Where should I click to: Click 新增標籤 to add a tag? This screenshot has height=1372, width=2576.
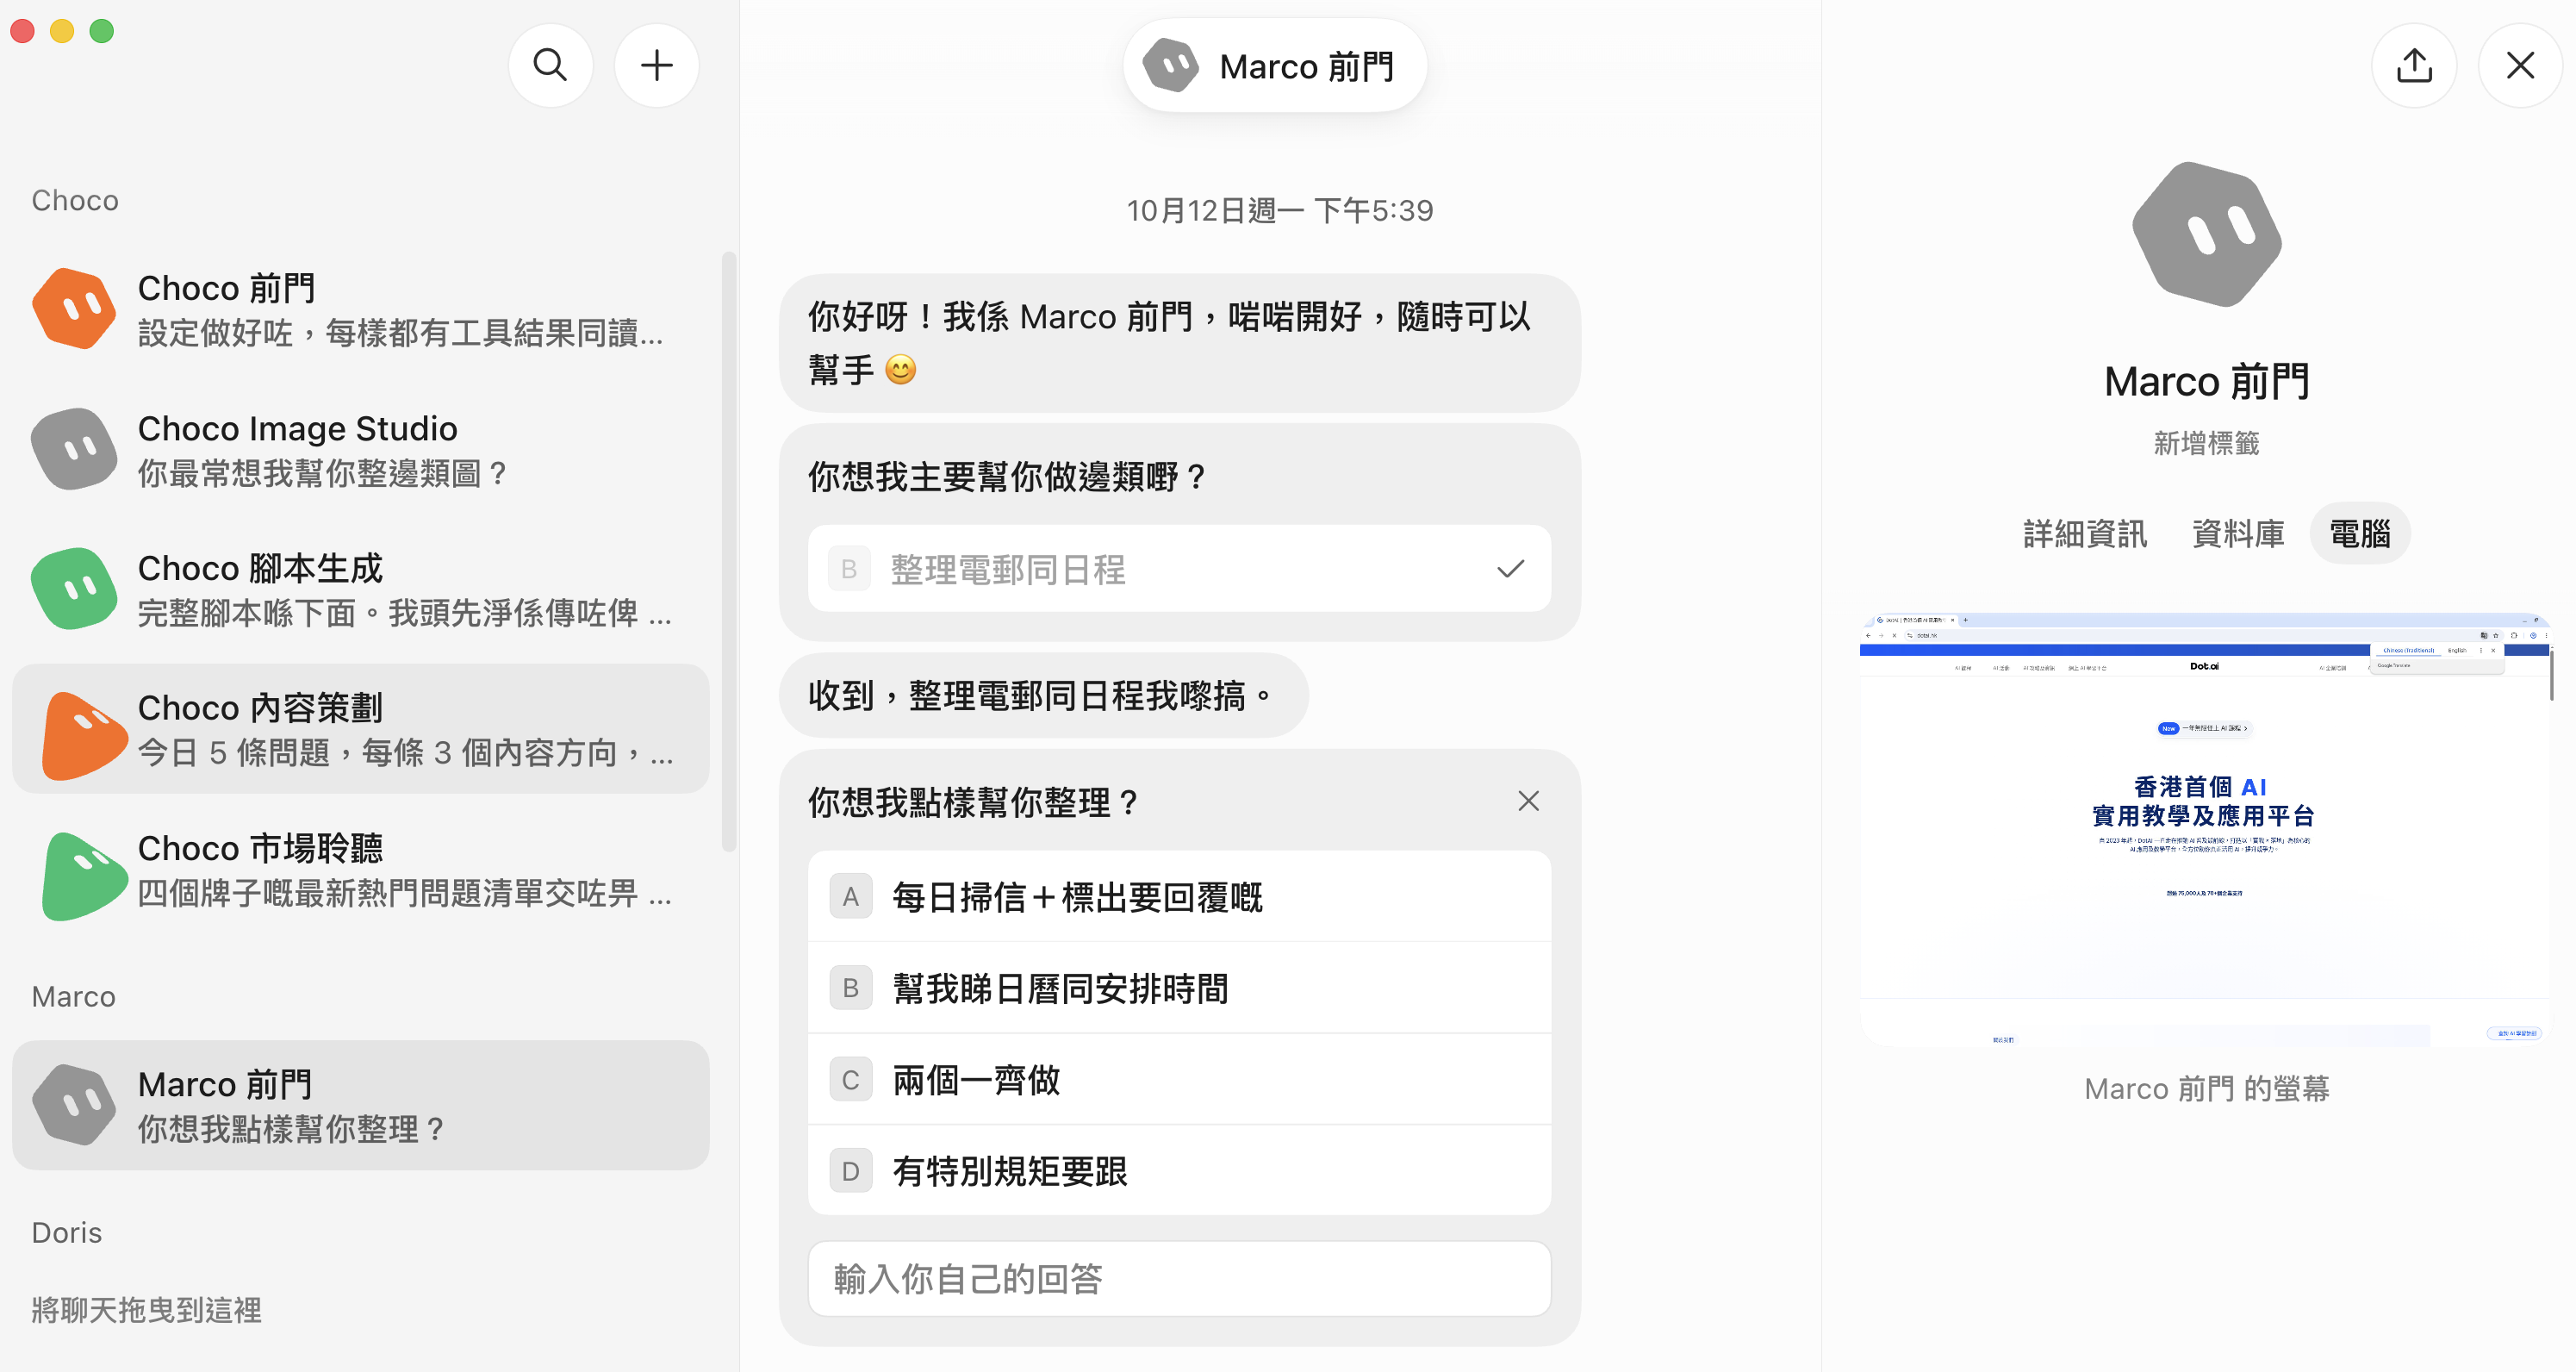(x=2207, y=443)
